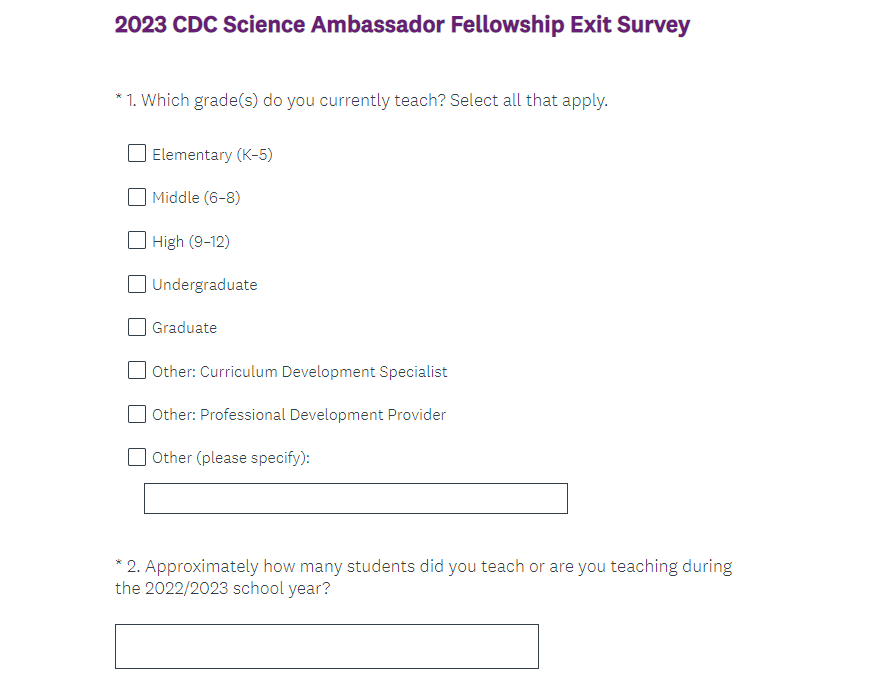The image size is (873, 690).
Task: Focus the Other (please specify) text field
Action: [355, 498]
